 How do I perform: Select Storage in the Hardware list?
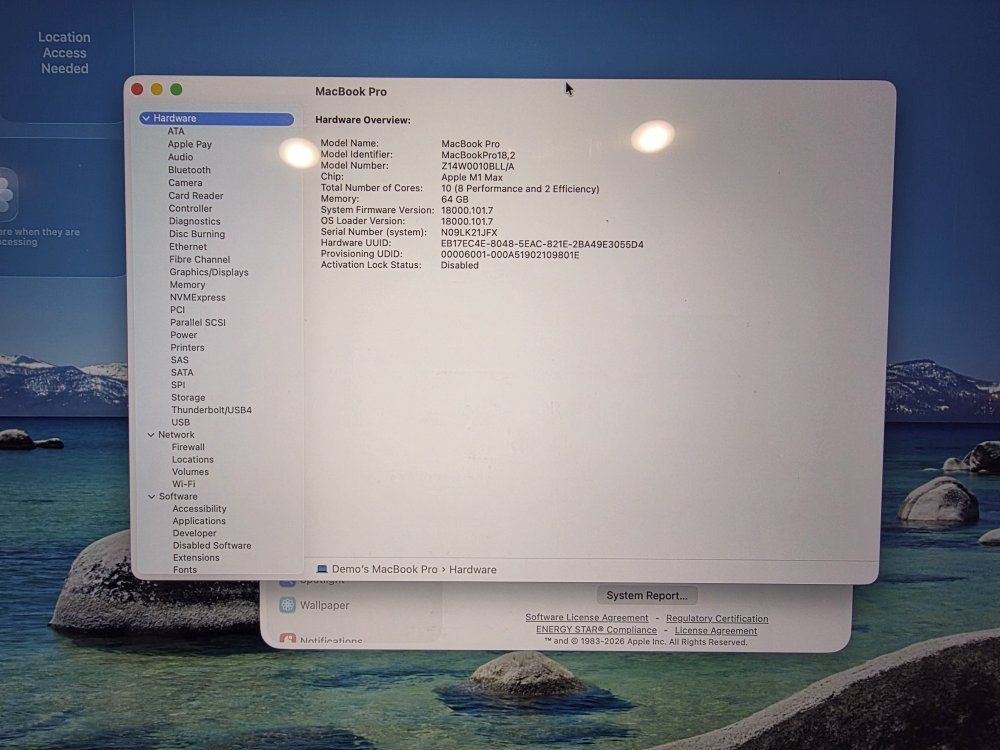click(x=188, y=398)
